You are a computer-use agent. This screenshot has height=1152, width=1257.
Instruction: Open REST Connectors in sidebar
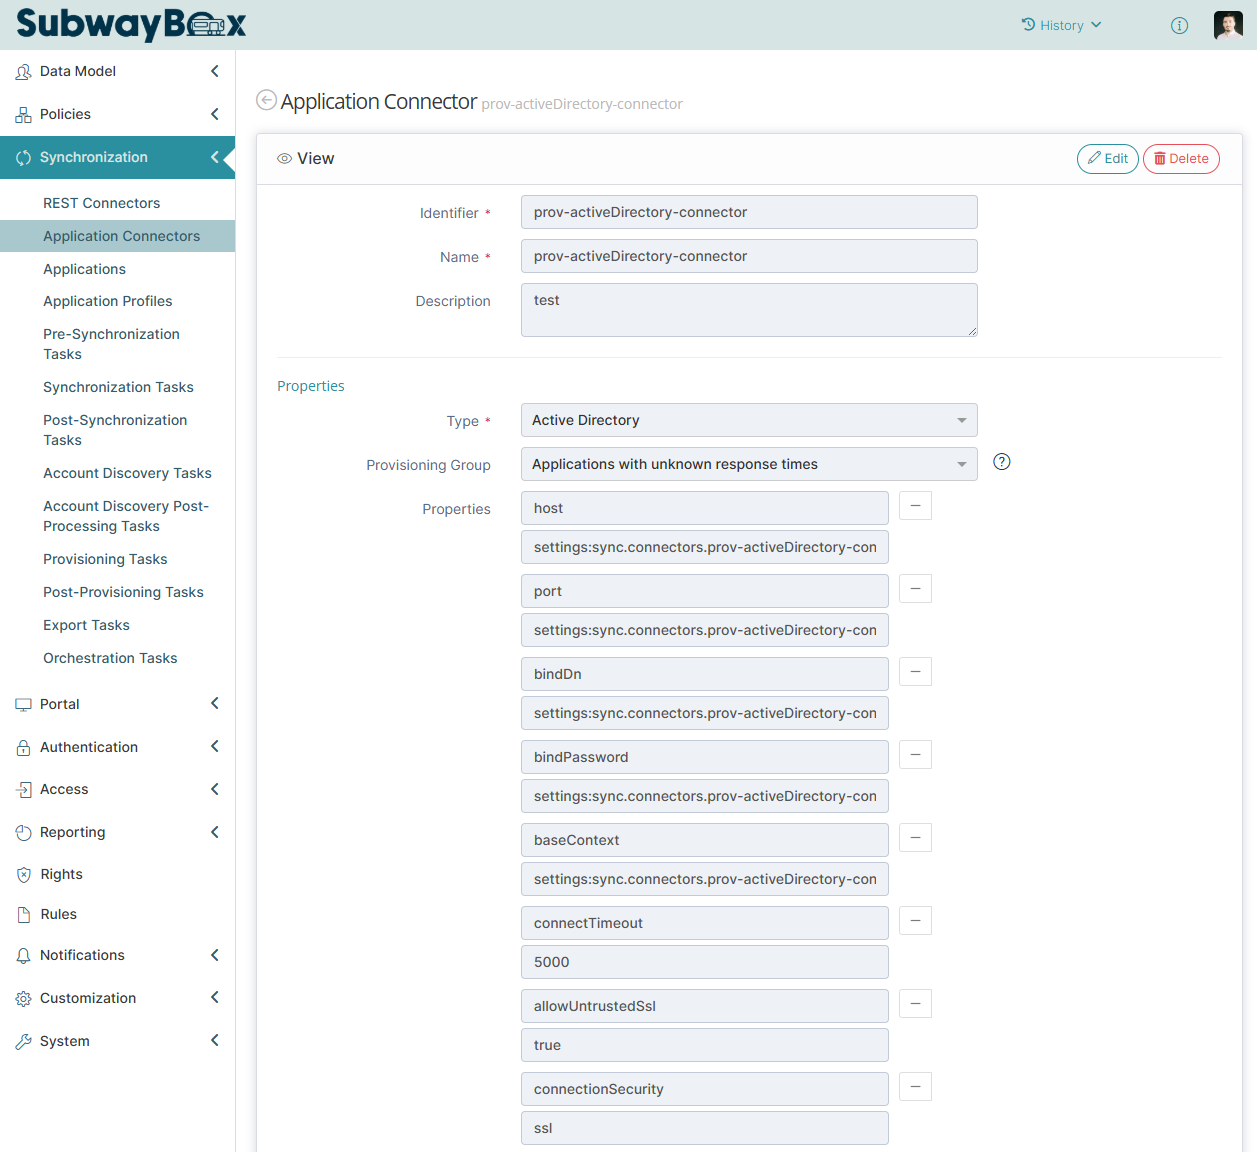[101, 203]
